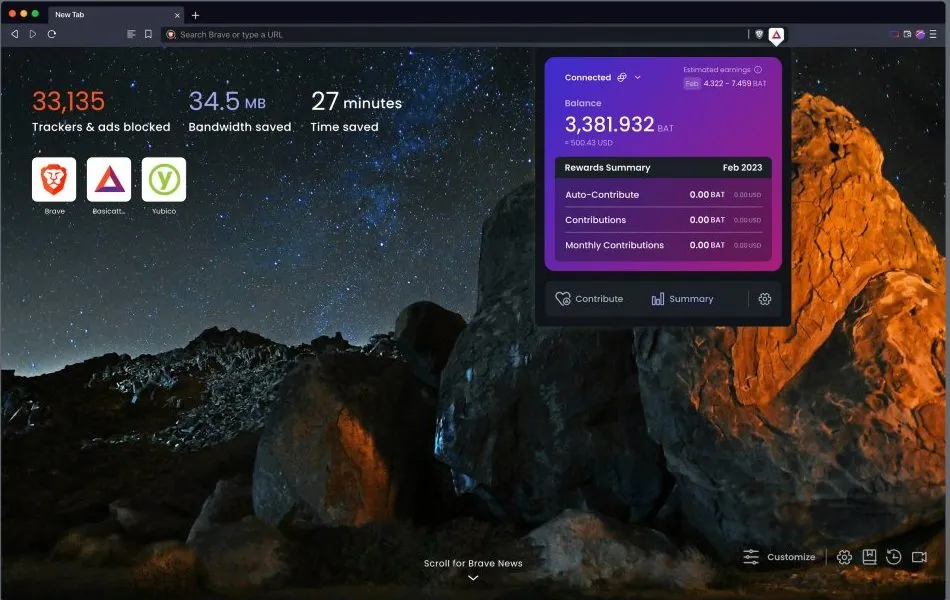Click the Contribute button
This screenshot has height=600, width=950.
pyautogui.click(x=589, y=299)
